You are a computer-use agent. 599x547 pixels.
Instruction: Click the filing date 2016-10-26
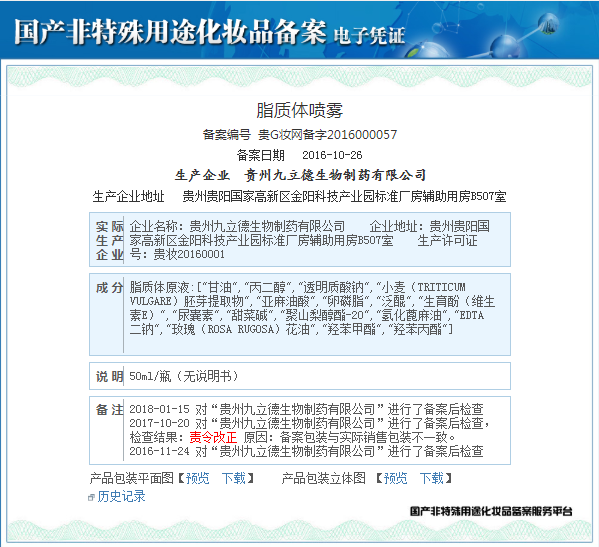point(332,155)
